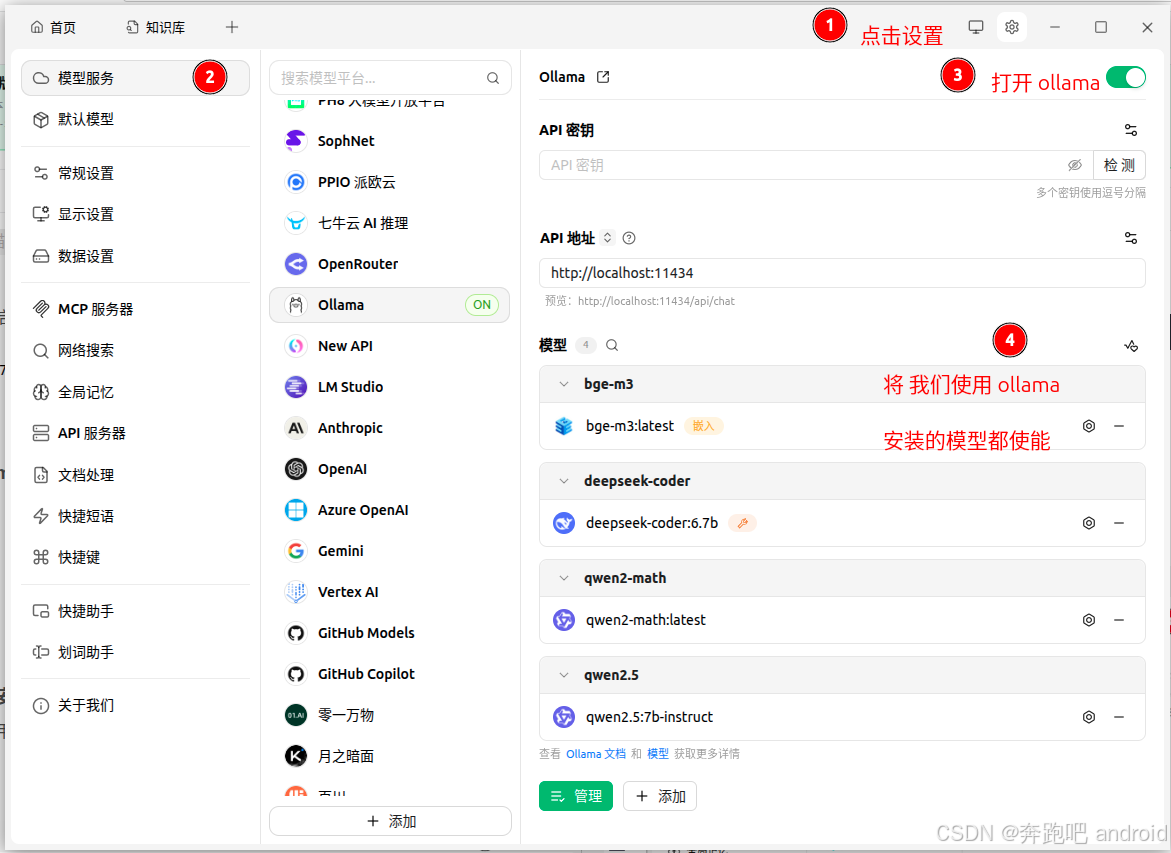Select SophNet provider
This screenshot has height=853, width=1171.
pos(389,141)
